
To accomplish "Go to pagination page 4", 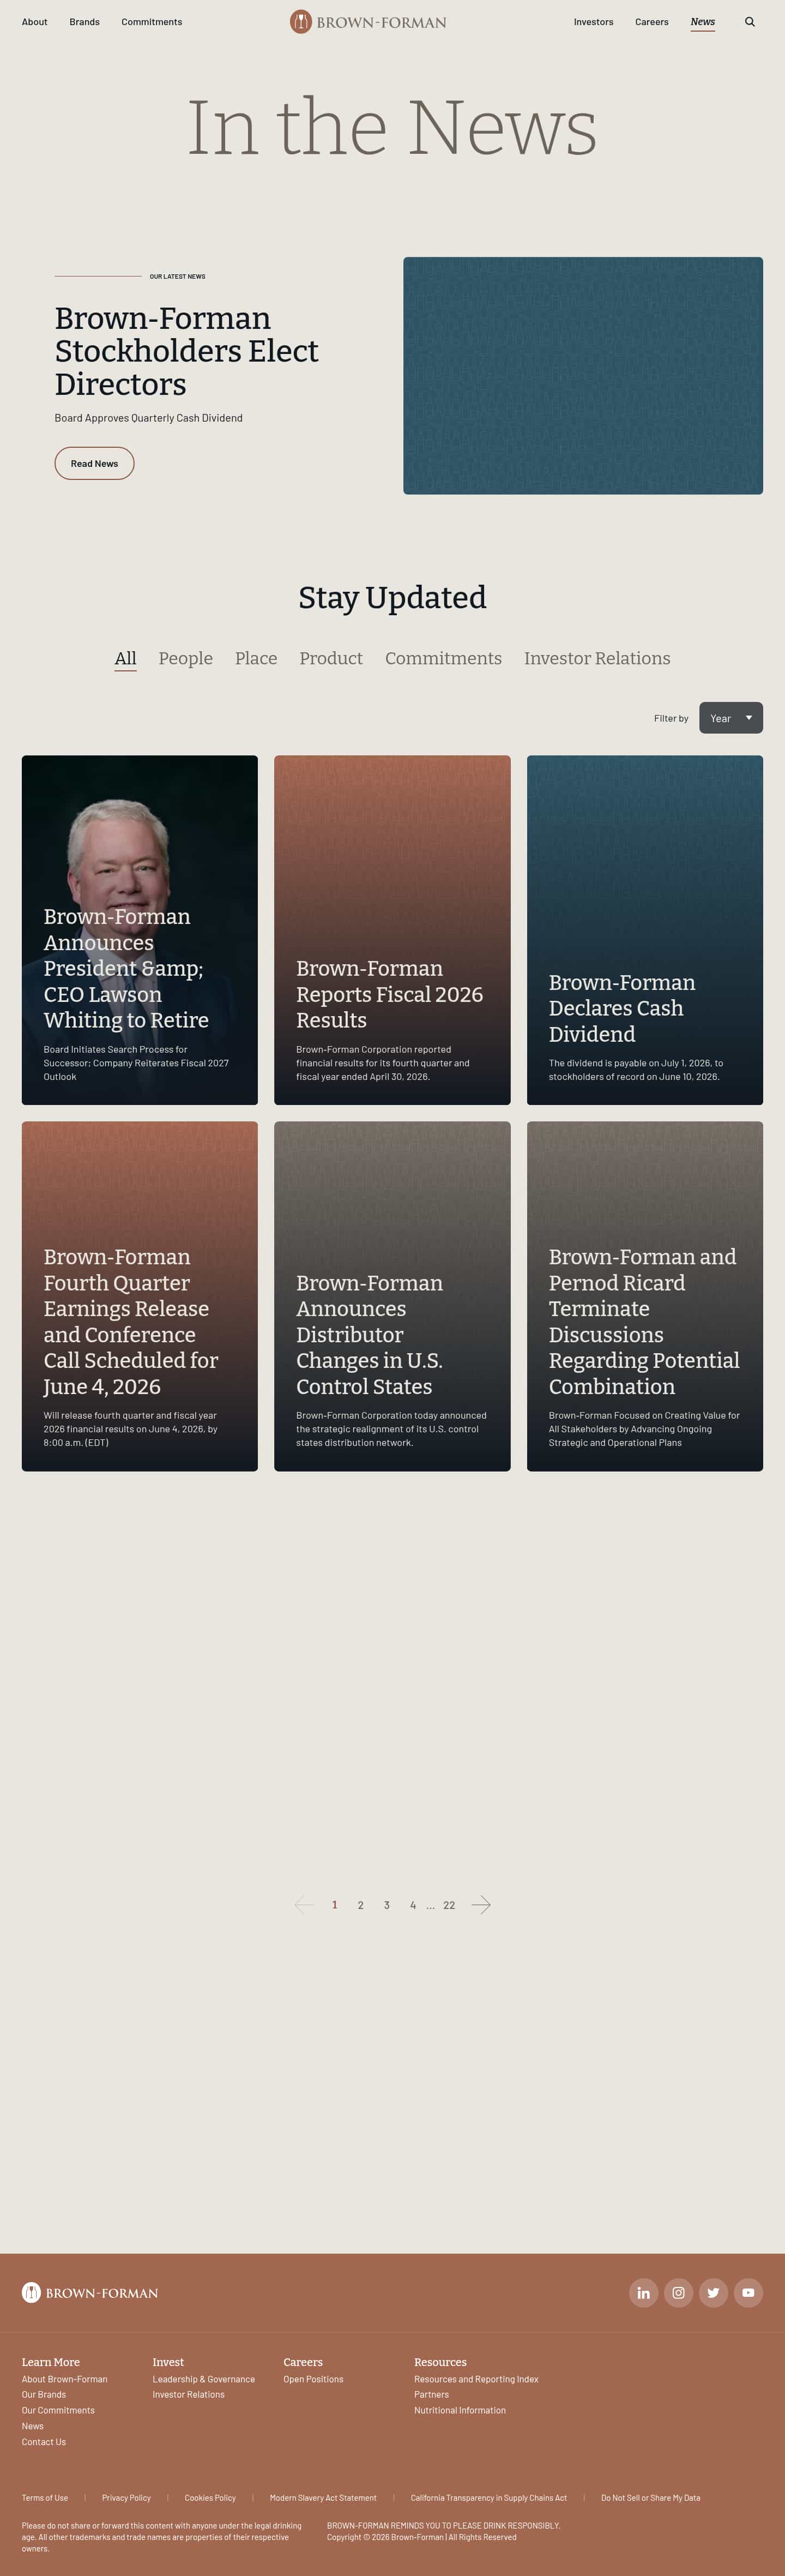I will [x=413, y=1905].
